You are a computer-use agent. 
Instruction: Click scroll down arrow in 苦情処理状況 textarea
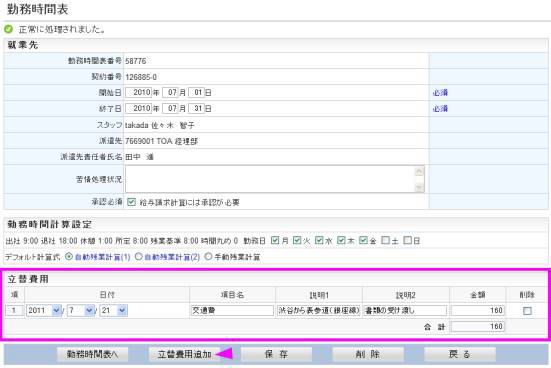pos(419,187)
